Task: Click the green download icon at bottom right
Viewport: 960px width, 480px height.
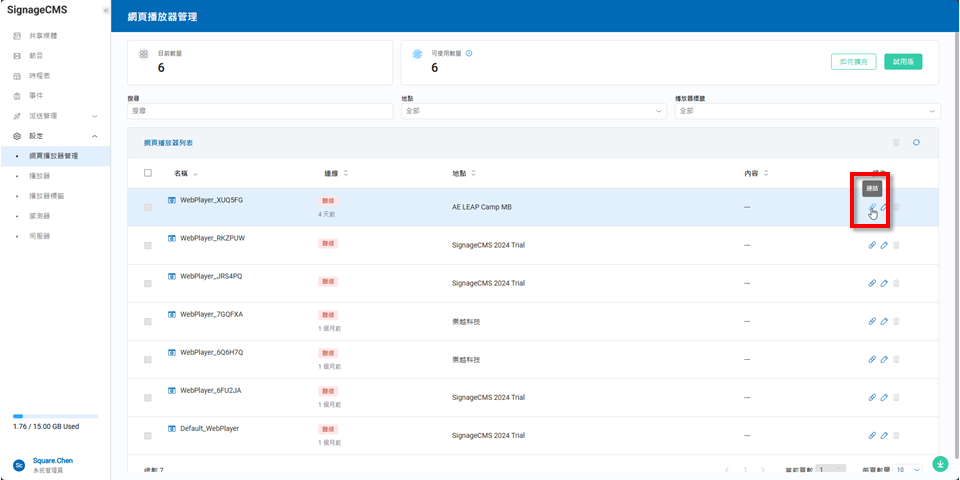Action: [940, 464]
